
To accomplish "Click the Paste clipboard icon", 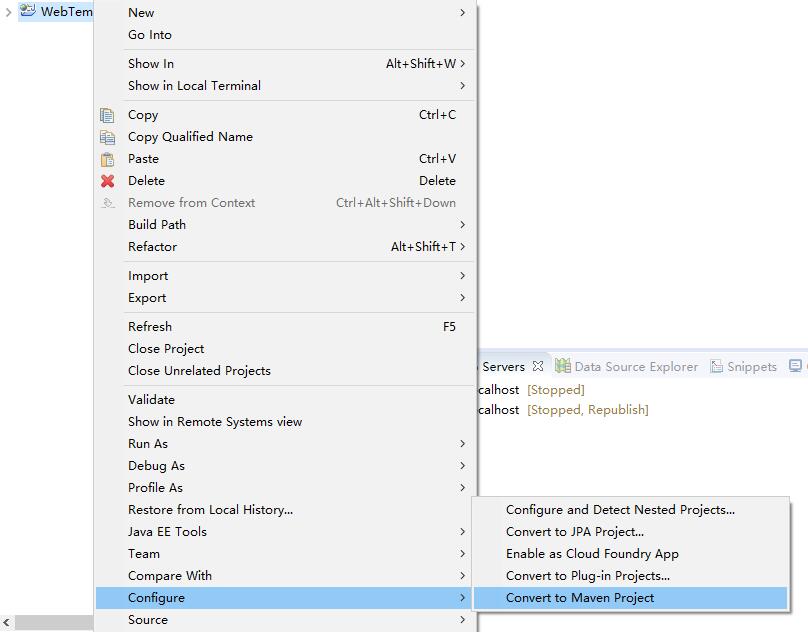I will tap(107, 159).
